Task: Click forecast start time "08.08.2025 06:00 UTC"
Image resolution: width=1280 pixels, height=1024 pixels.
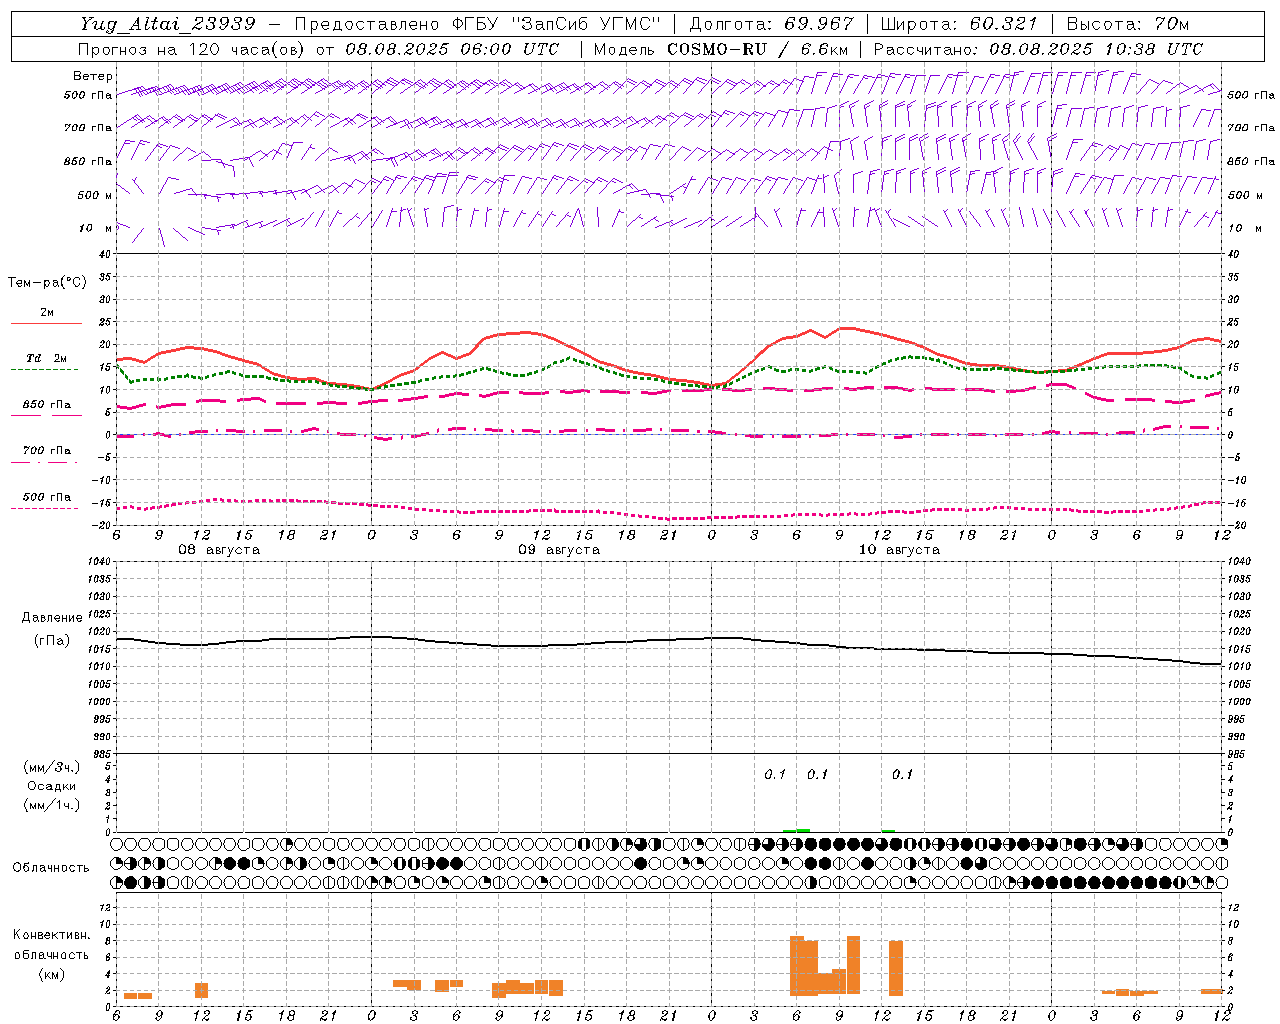Action: pyautogui.click(x=452, y=49)
